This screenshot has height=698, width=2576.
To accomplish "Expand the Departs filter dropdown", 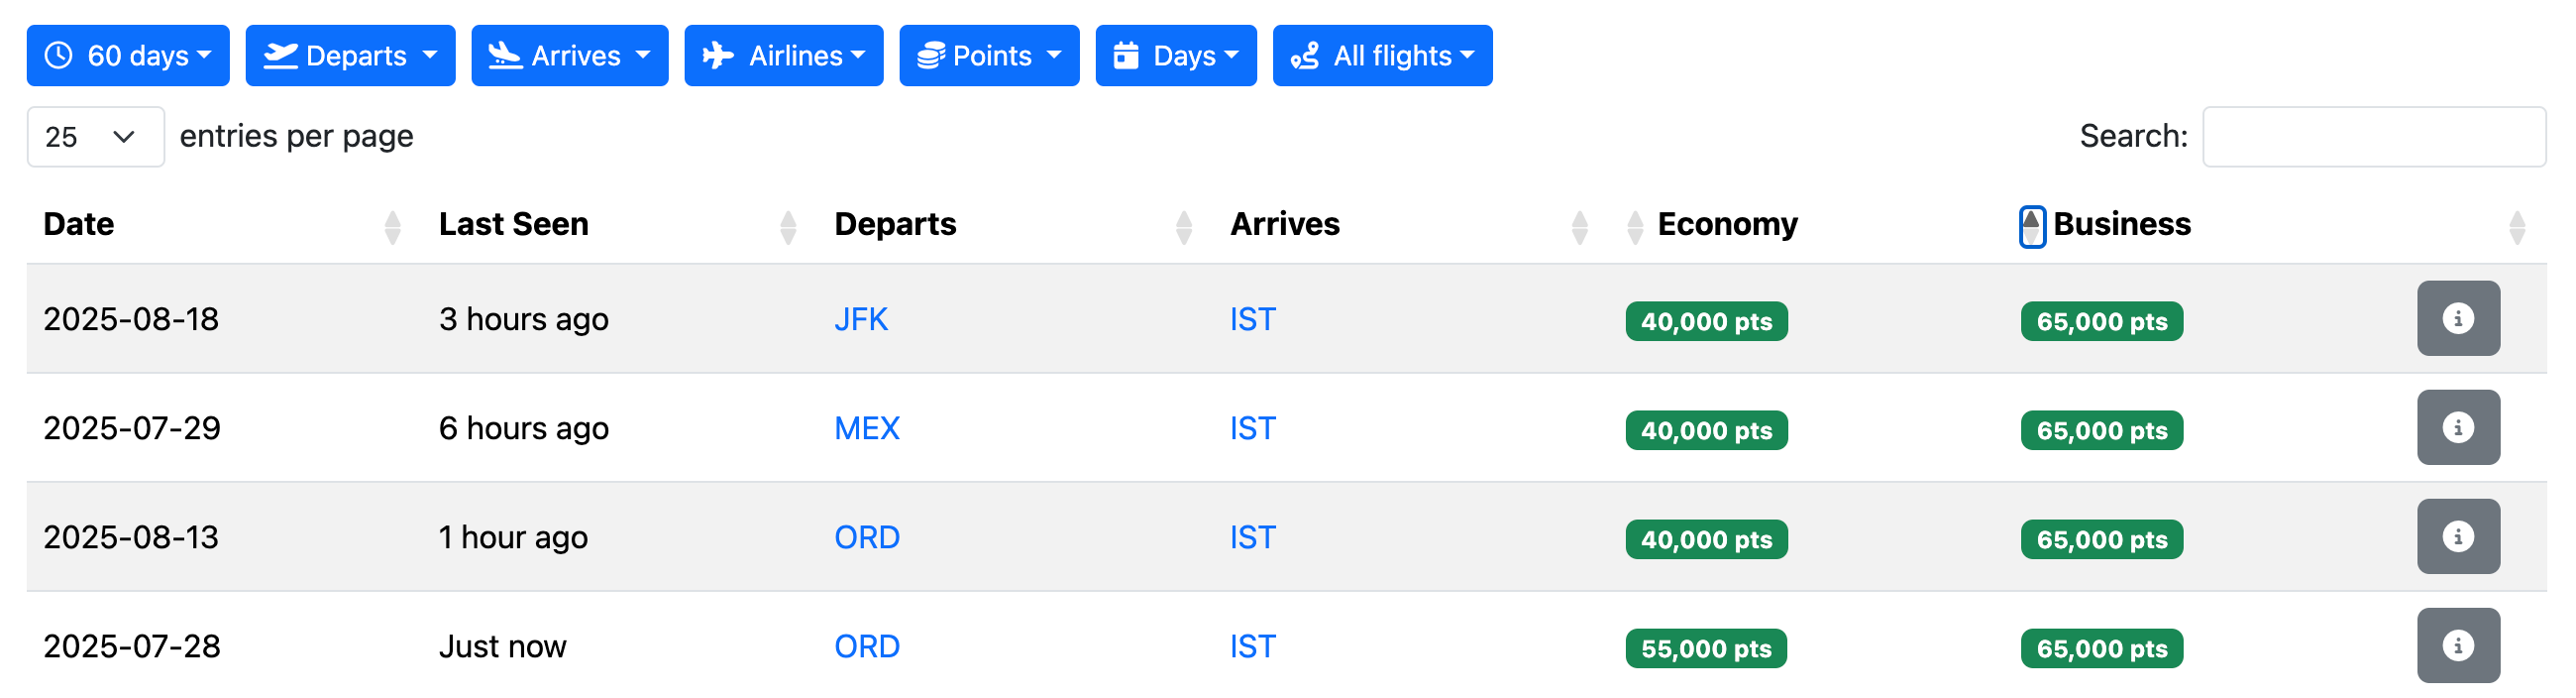I will (x=350, y=55).
